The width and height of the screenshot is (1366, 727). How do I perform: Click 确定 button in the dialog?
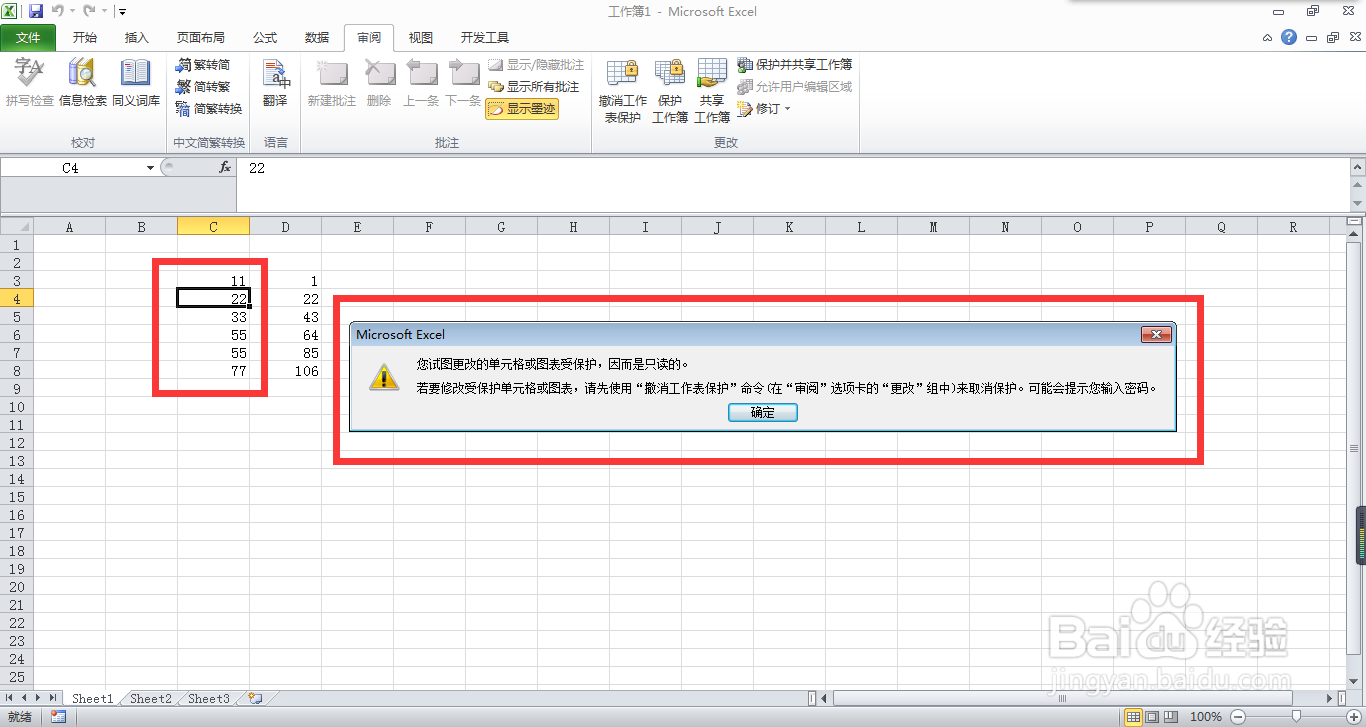click(763, 412)
